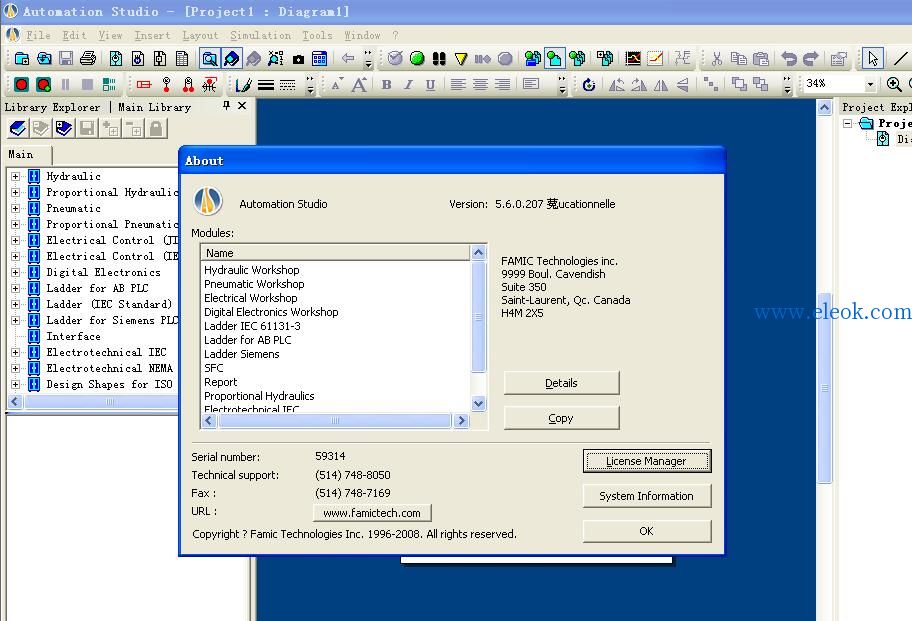Pin the Library Explorer panel

(x=226, y=105)
